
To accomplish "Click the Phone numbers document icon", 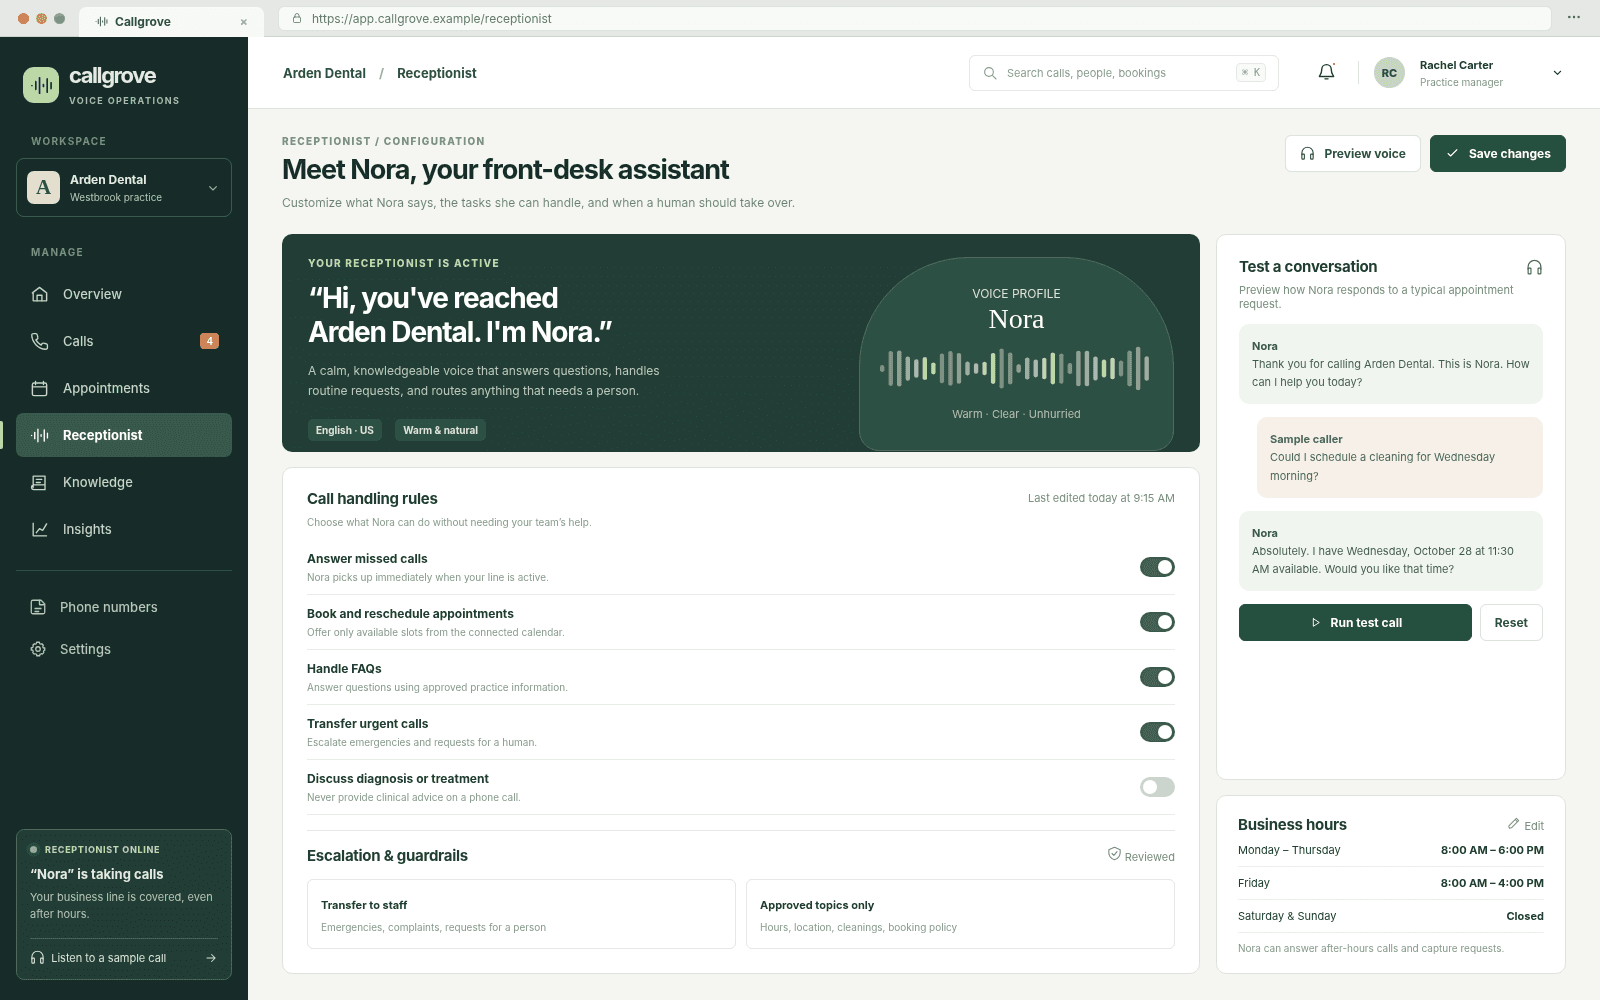I will pos(38,607).
